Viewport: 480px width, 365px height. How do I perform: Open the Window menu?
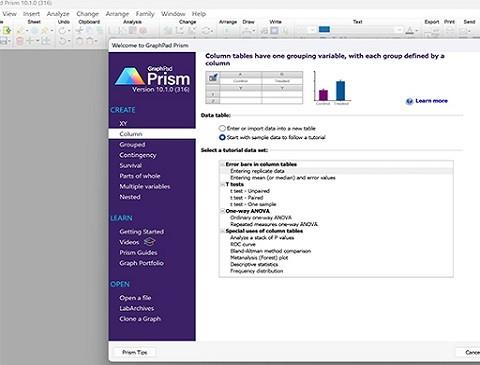coord(173,14)
